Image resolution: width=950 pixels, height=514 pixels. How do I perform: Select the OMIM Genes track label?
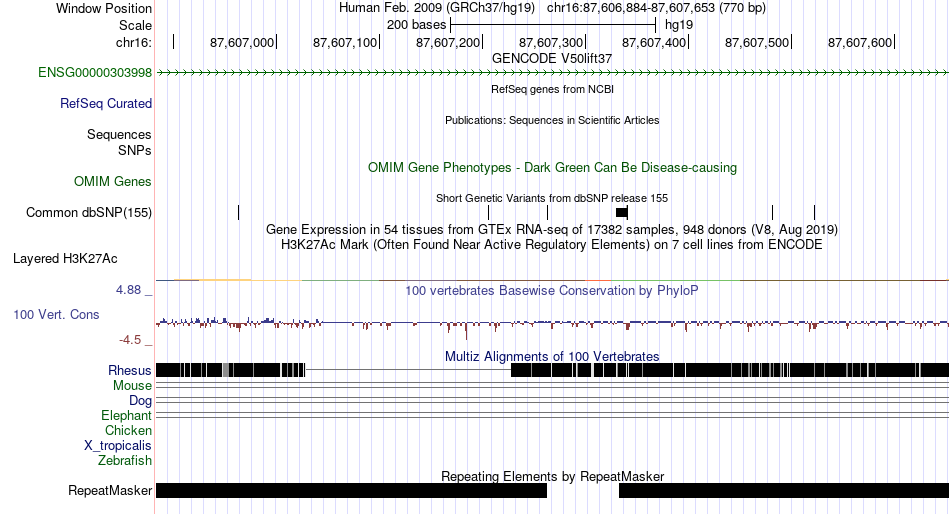pyautogui.click(x=113, y=181)
